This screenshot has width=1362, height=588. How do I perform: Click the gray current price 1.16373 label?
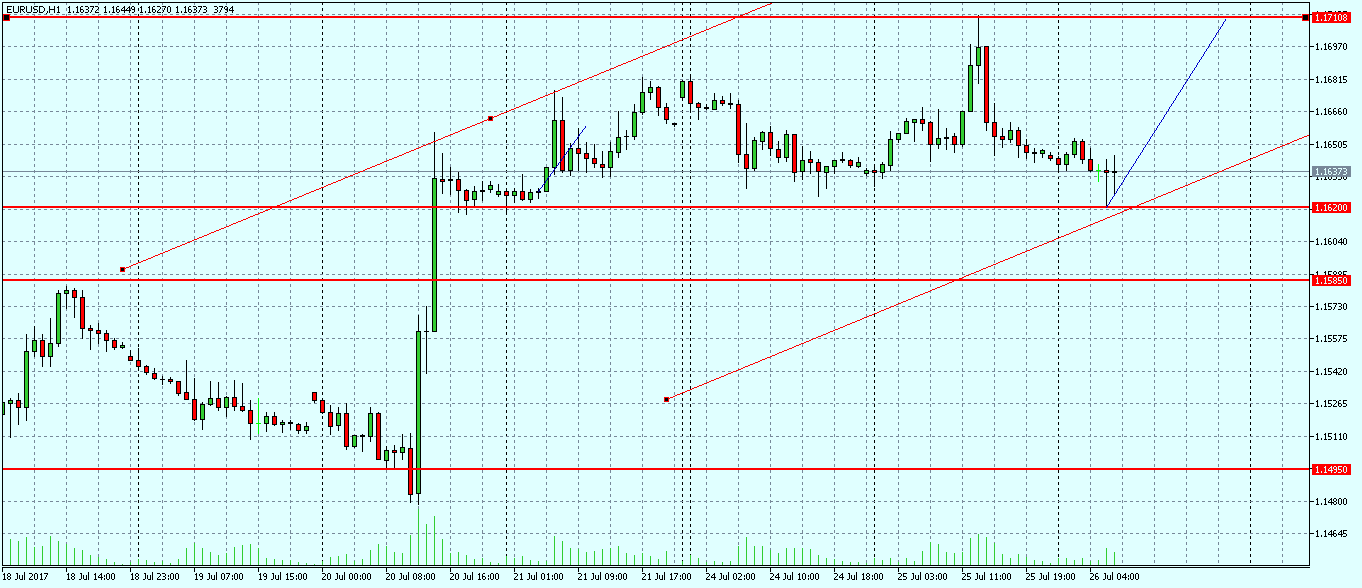pos(1331,172)
